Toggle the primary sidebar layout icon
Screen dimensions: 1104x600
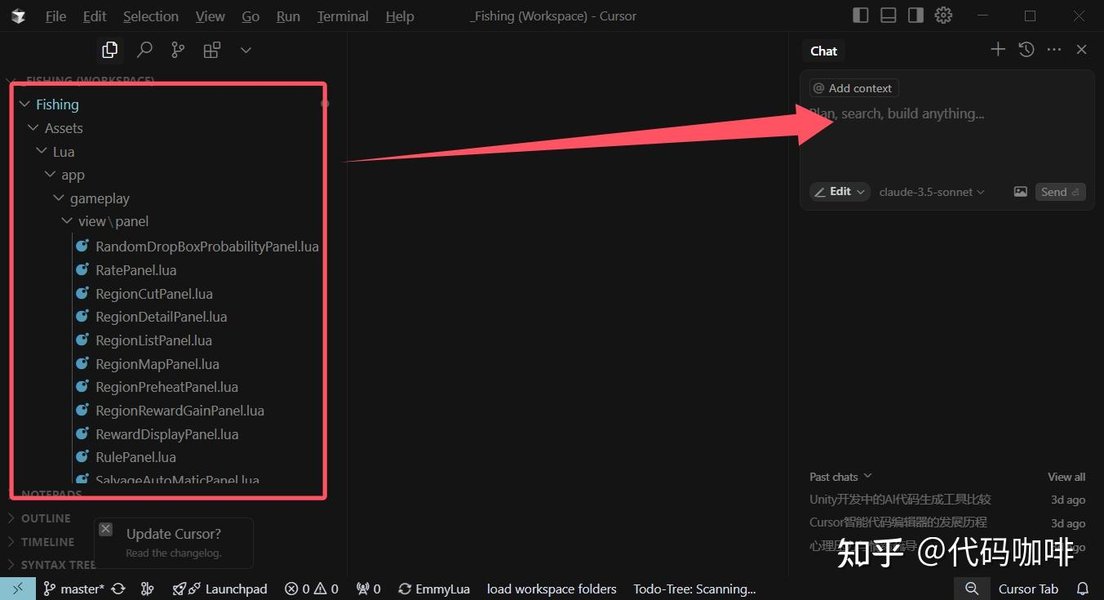pos(860,15)
